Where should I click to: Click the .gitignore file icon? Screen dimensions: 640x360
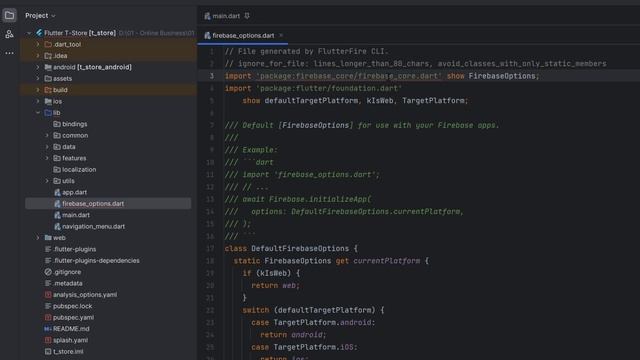(x=48, y=272)
